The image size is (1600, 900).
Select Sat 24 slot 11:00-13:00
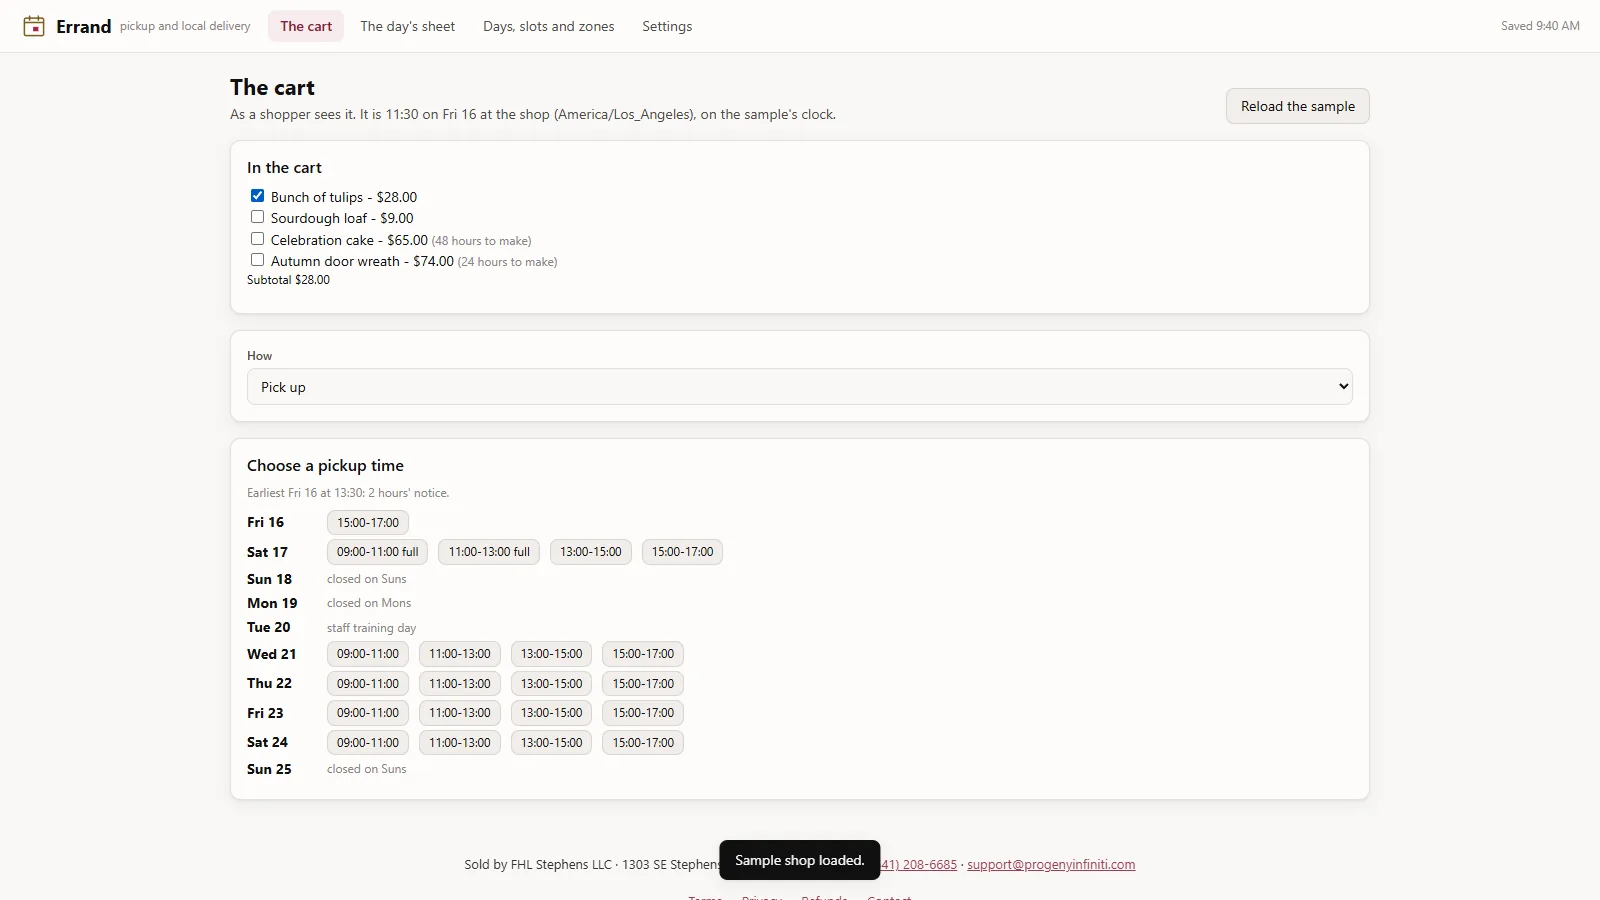[x=460, y=743]
